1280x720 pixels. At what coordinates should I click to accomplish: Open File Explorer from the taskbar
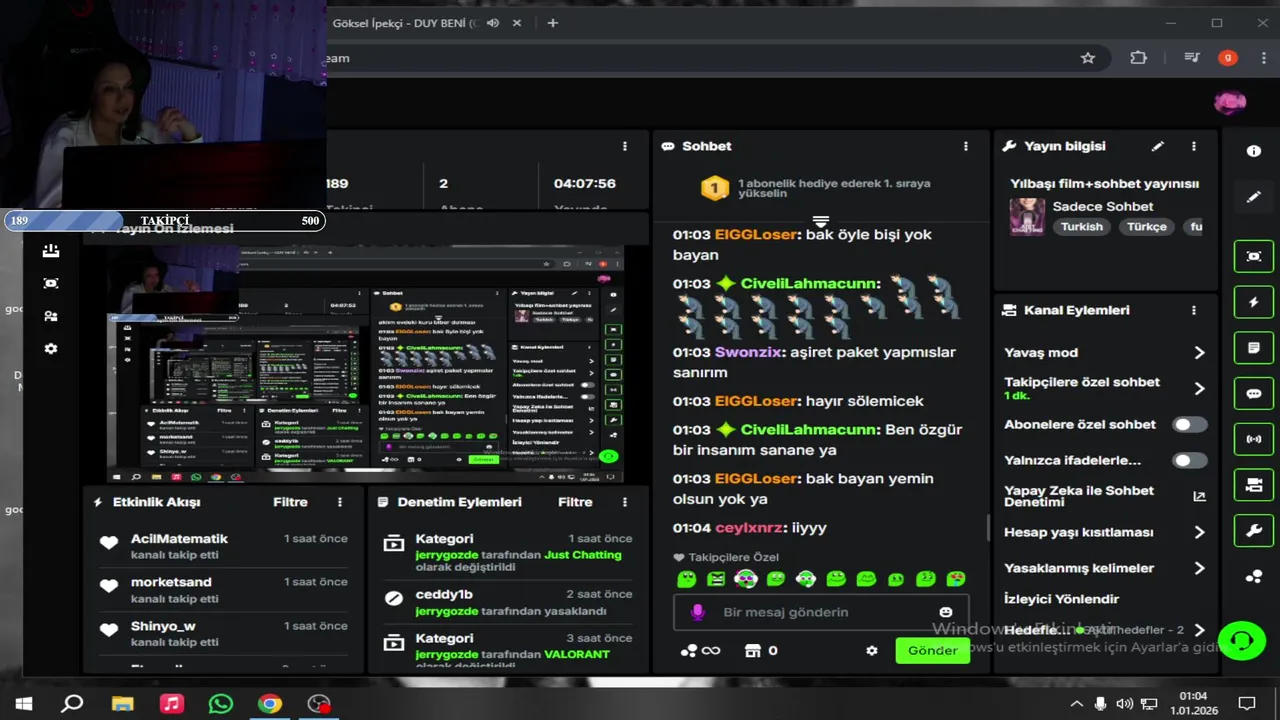(x=122, y=704)
